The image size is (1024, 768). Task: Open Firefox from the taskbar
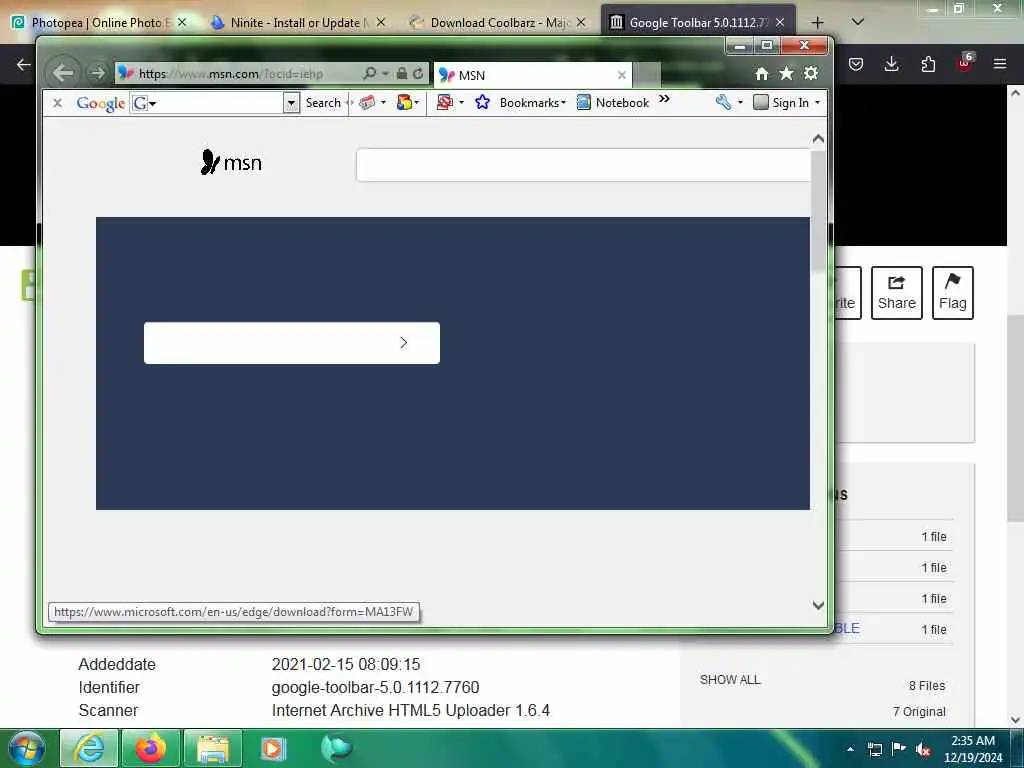[x=151, y=749]
